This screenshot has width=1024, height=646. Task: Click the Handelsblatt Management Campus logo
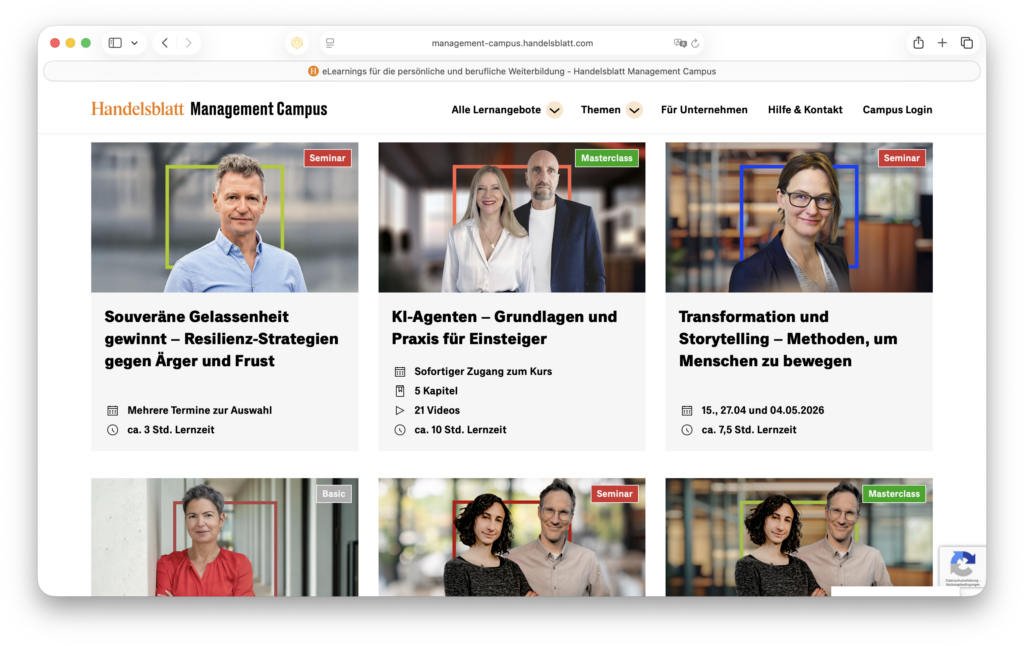coord(208,108)
